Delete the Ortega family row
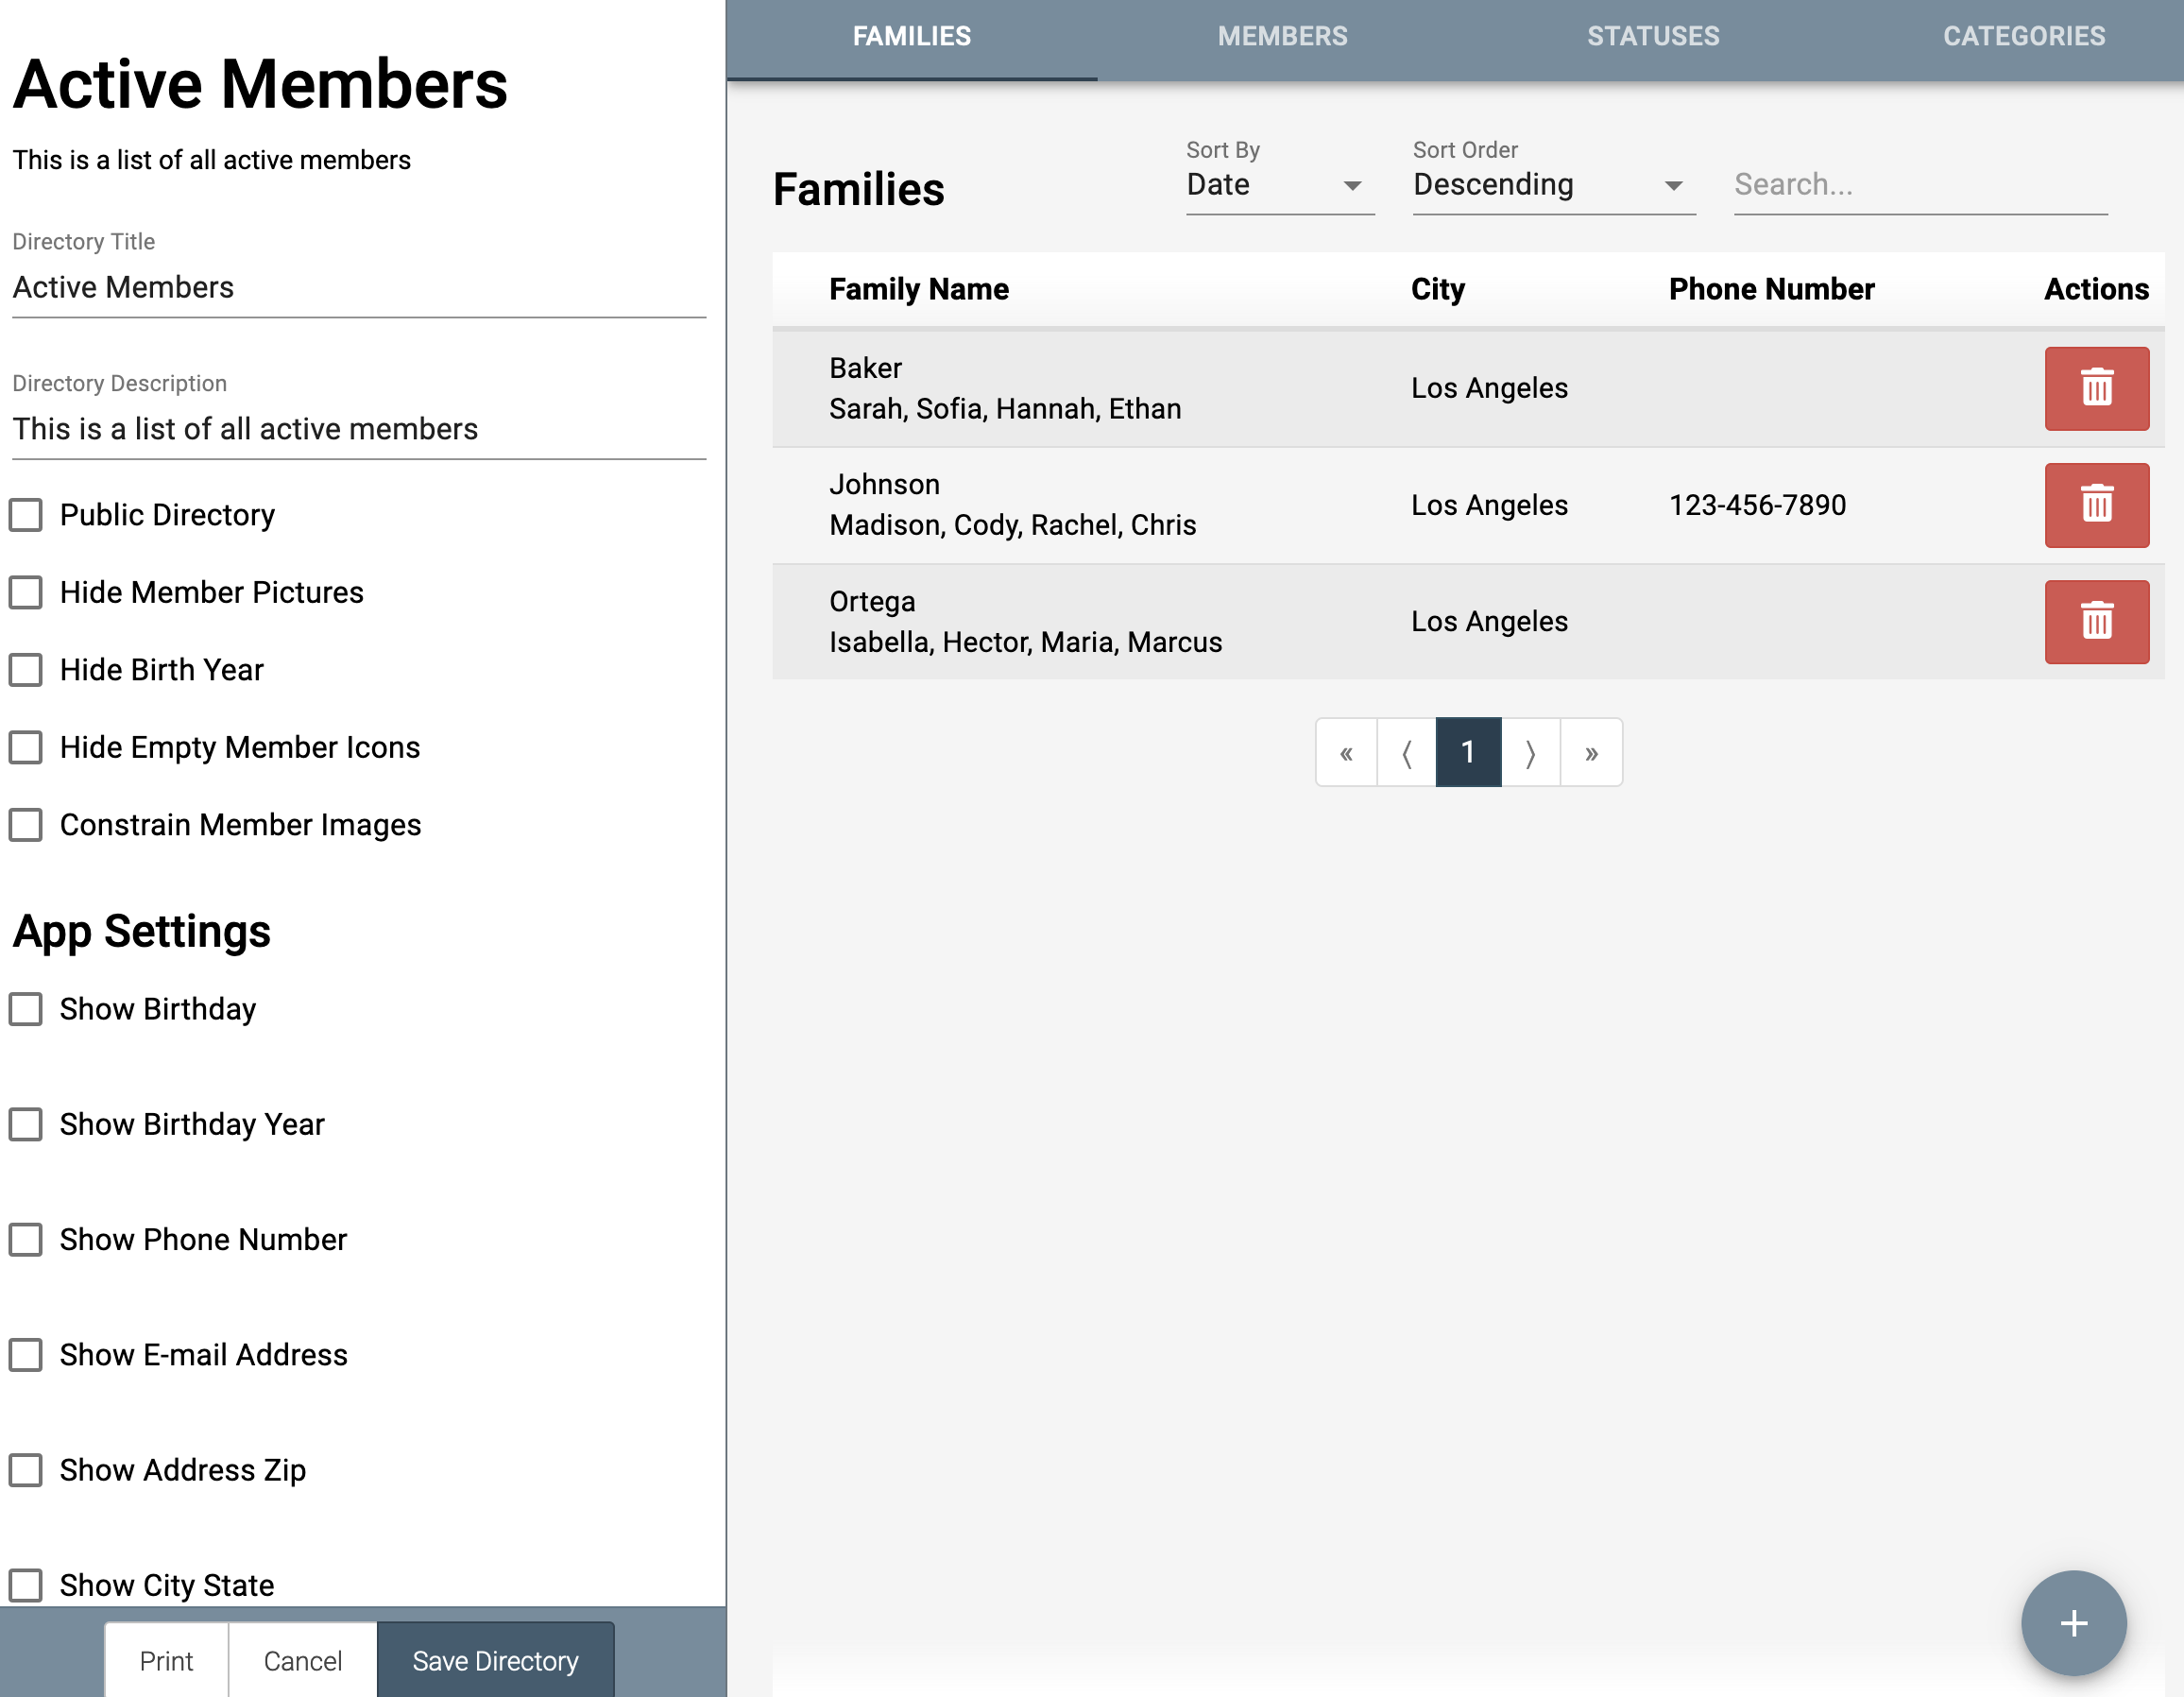 pyautogui.click(x=2096, y=621)
